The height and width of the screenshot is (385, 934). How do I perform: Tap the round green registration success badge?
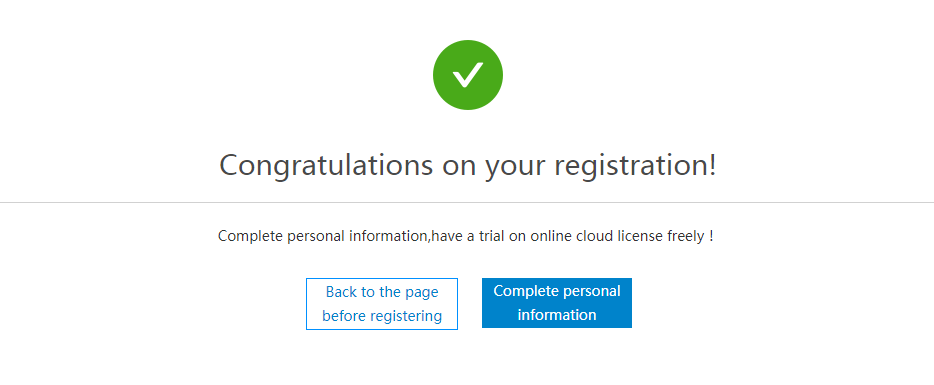pyautogui.click(x=468, y=75)
